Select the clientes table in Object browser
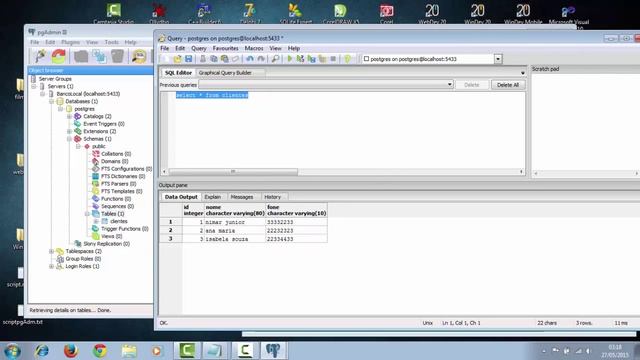The width and height of the screenshot is (640, 360). [x=118, y=221]
